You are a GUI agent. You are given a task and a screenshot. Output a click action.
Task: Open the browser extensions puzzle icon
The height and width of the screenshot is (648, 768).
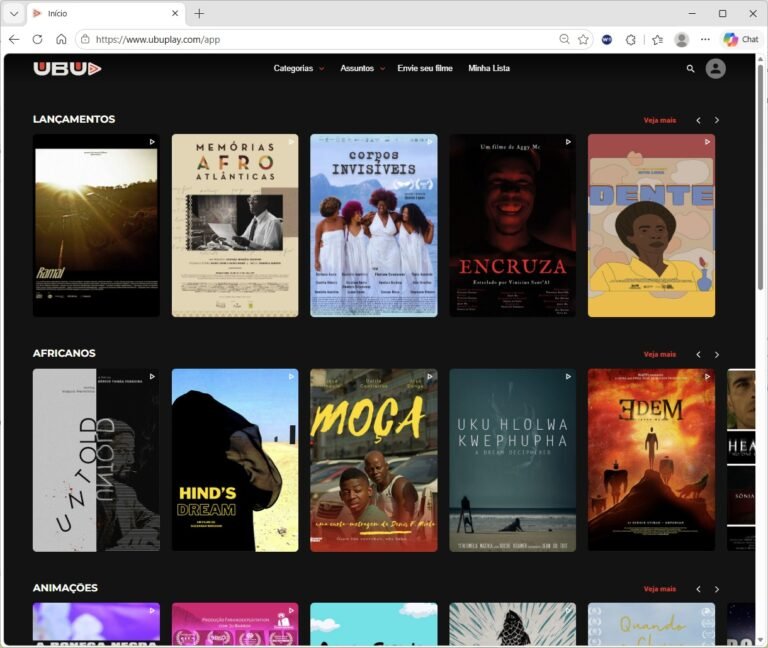click(630, 40)
